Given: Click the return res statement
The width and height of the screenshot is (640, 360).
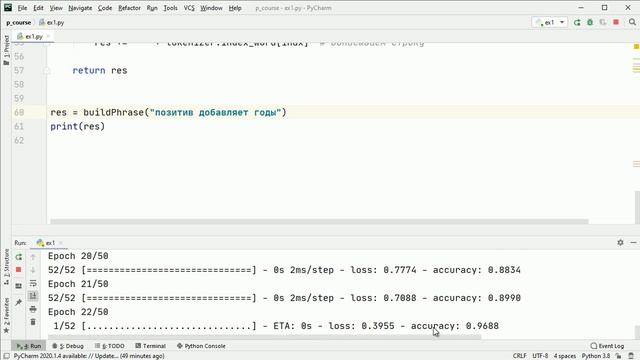Looking at the screenshot, I should tap(100, 70).
